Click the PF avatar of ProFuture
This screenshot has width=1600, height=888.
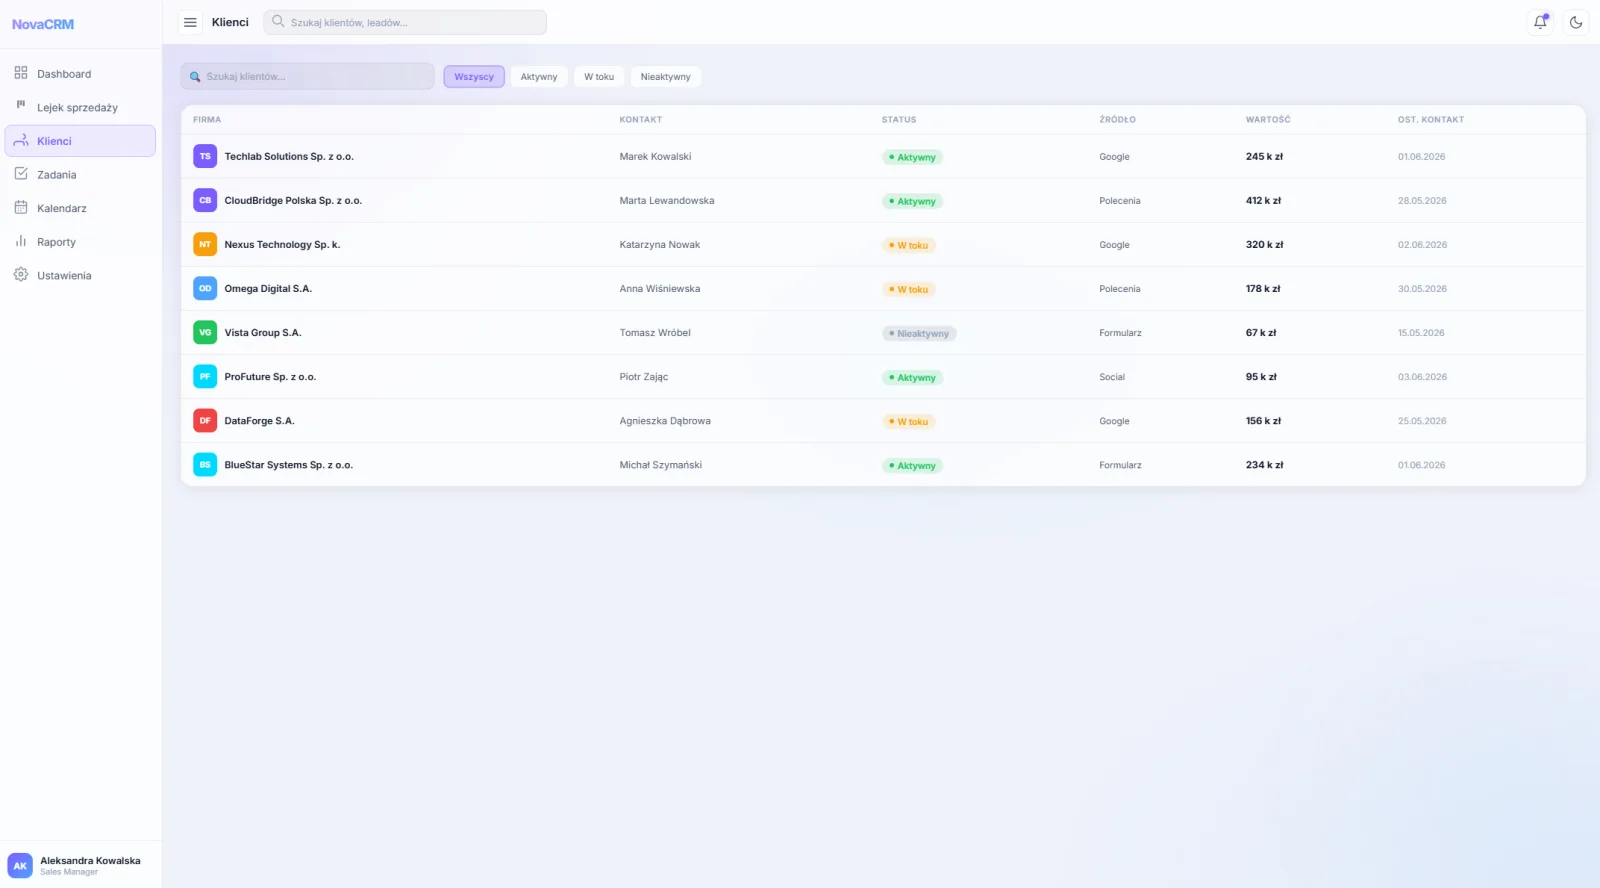coord(205,377)
